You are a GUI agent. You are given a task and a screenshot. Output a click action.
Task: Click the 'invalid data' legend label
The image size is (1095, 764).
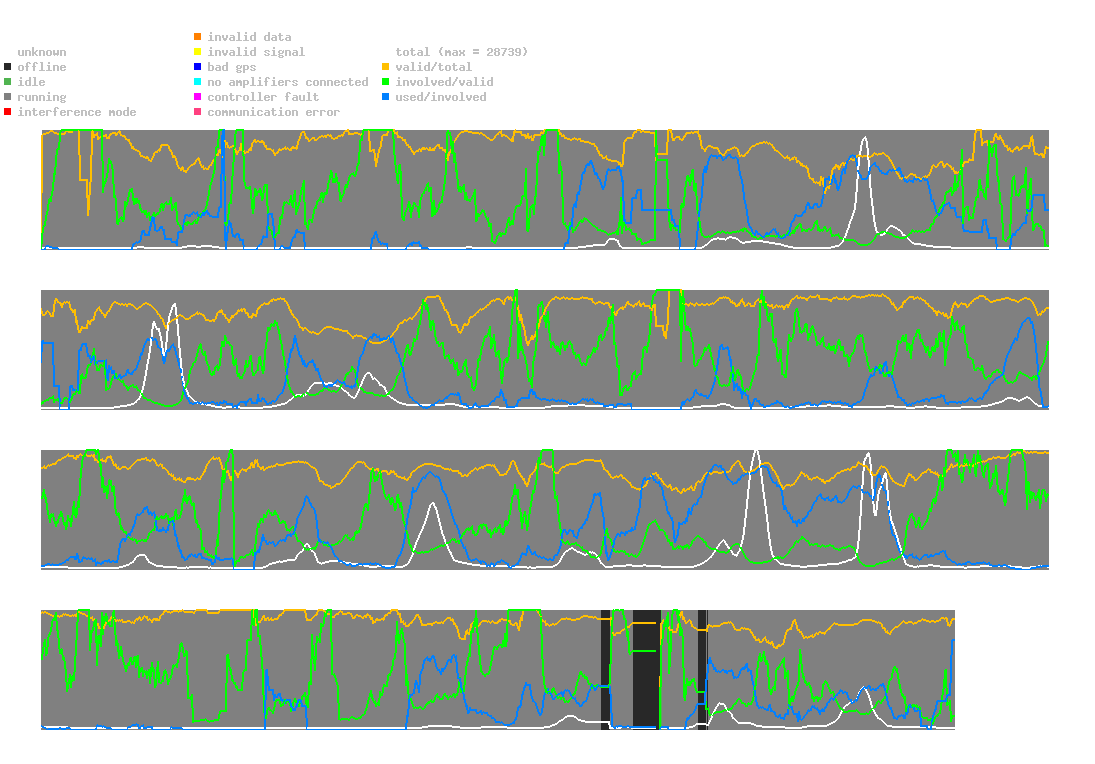click(249, 37)
